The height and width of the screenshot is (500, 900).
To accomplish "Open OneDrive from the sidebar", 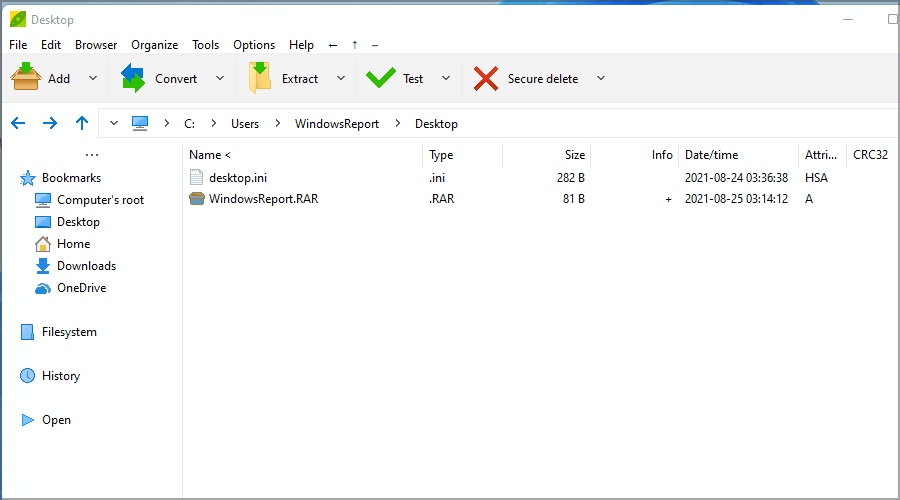I will point(81,288).
